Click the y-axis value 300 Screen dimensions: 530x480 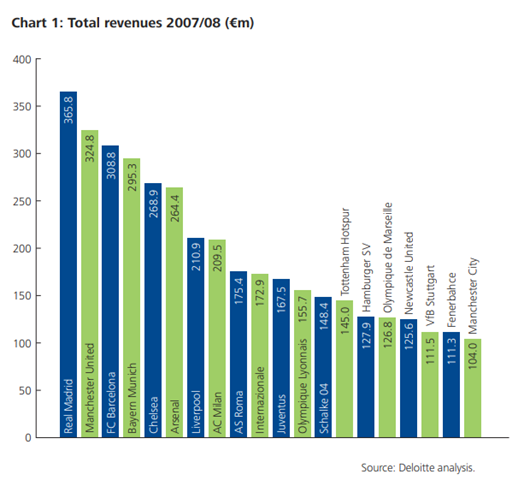point(22,154)
